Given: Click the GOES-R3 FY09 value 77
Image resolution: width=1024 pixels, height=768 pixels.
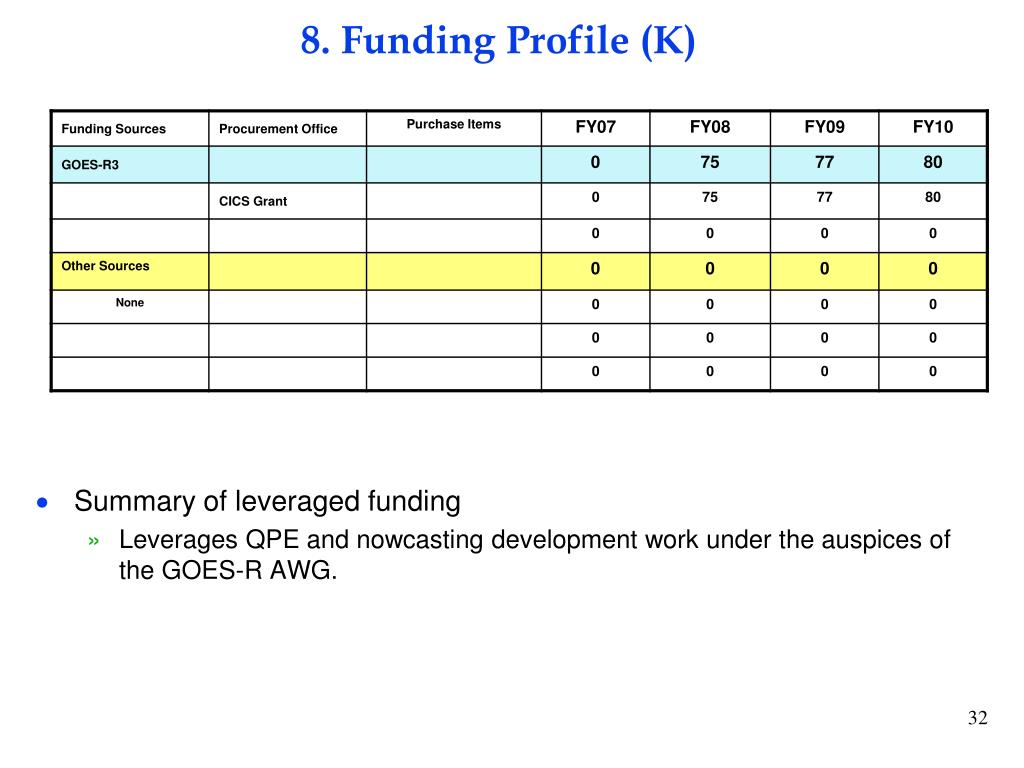Looking at the screenshot, I should (x=824, y=162).
